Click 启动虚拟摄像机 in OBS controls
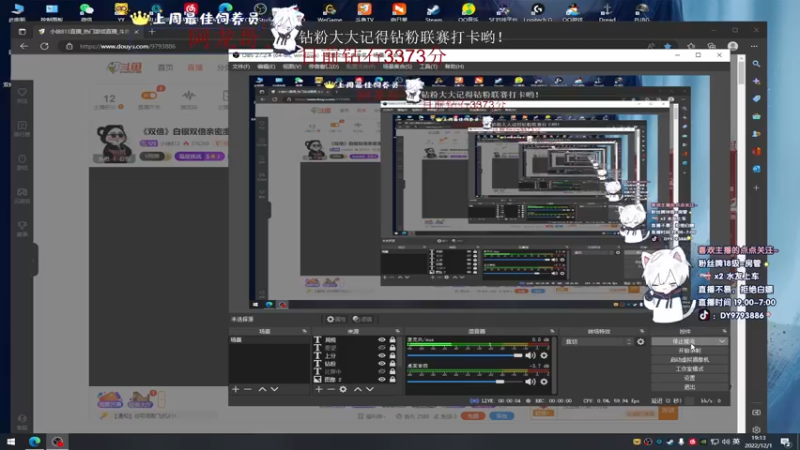The width and height of the screenshot is (800, 450). (689, 360)
